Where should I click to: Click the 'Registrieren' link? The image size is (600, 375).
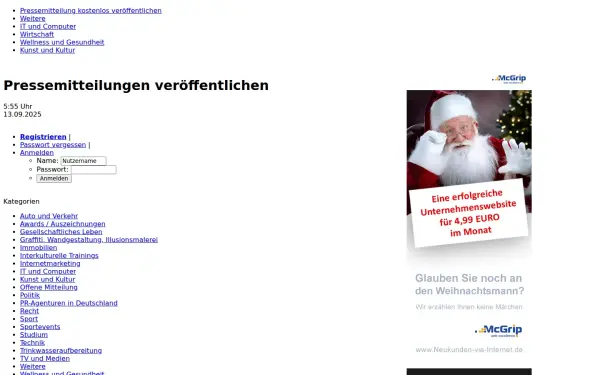coord(43,137)
